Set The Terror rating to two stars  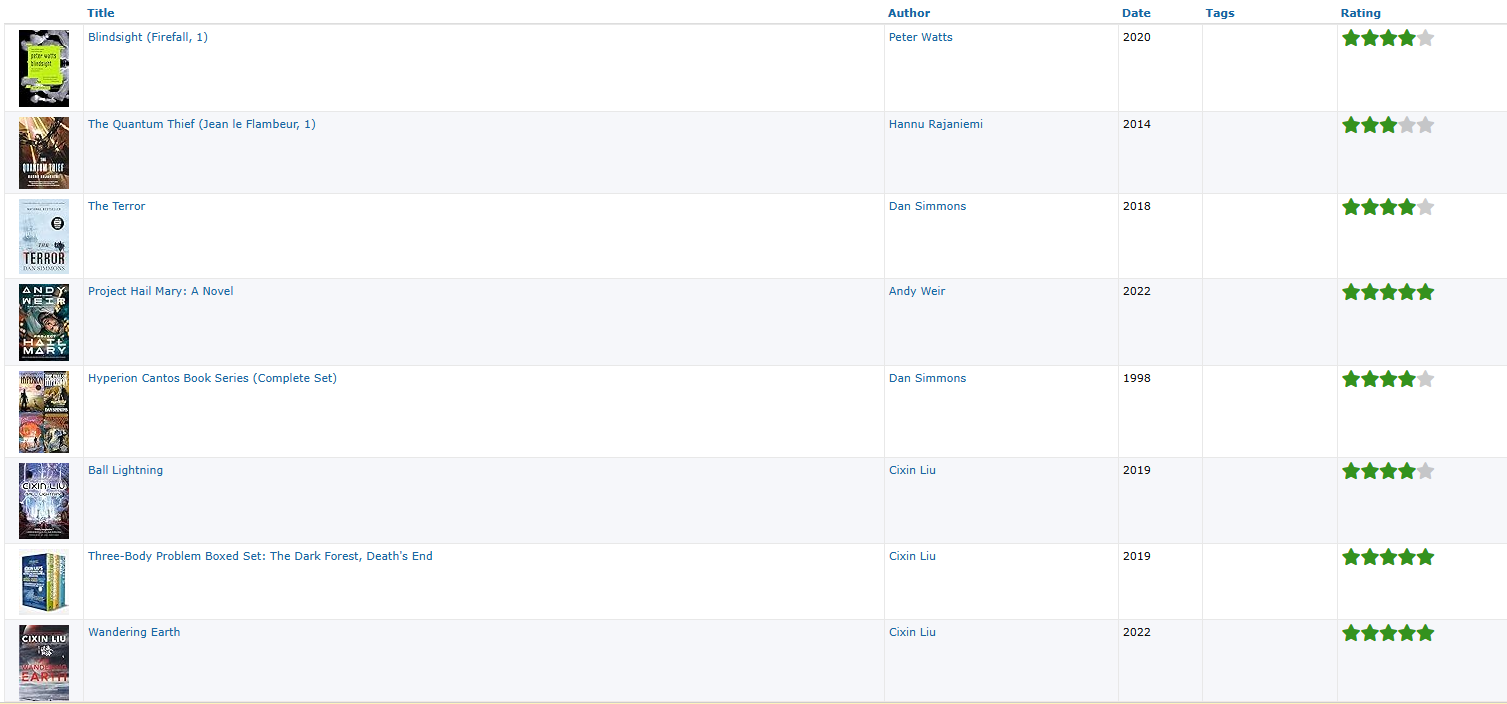point(1370,207)
